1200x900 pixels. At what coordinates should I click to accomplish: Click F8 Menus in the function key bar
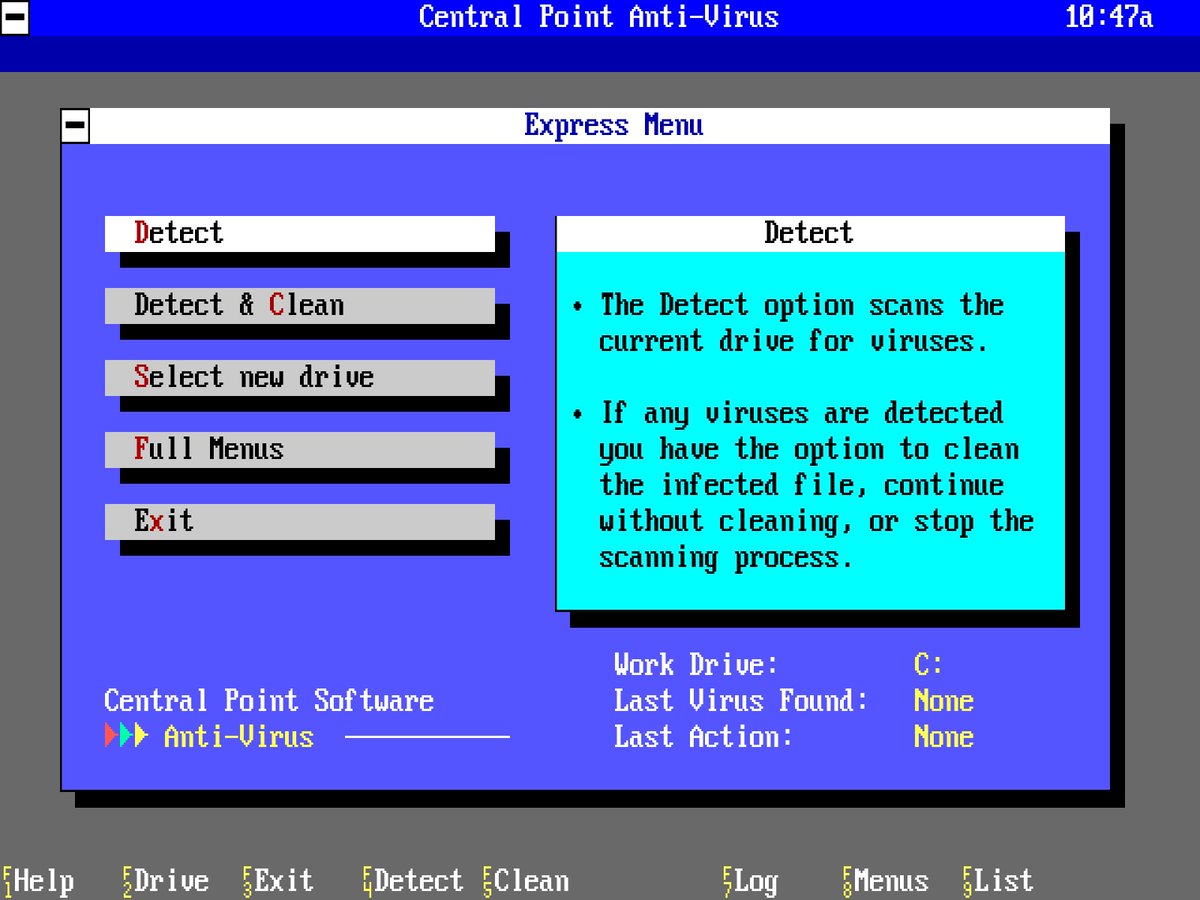point(886,881)
